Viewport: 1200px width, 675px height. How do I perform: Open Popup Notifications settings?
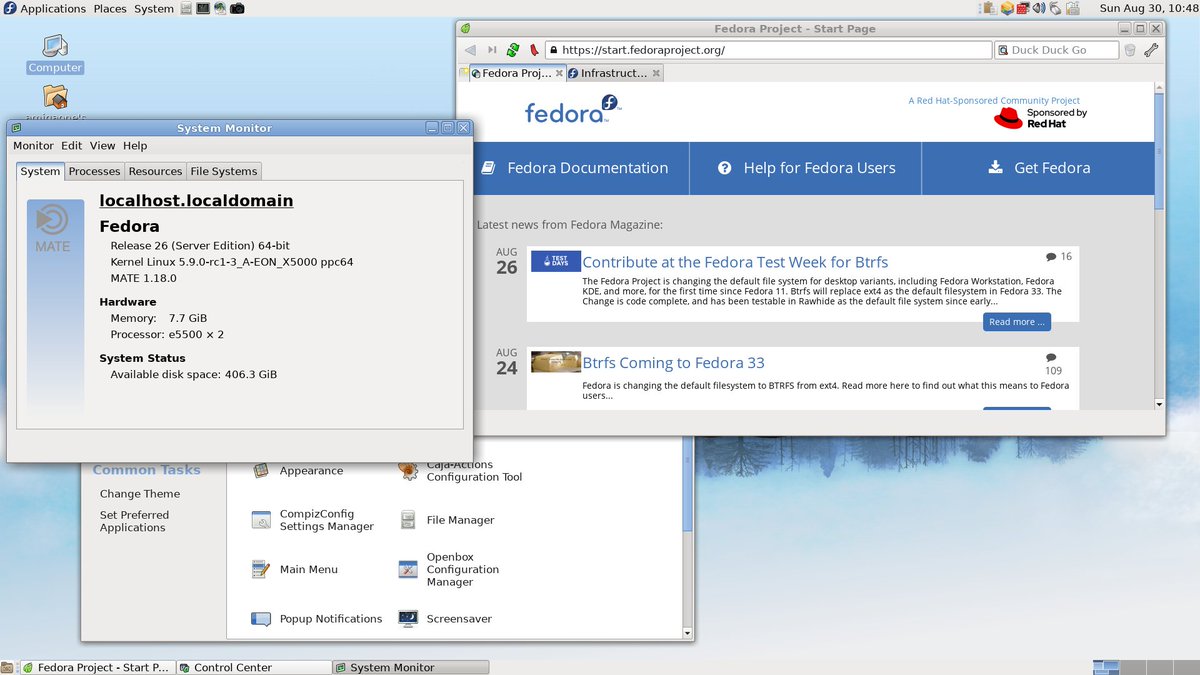click(261, 619)
